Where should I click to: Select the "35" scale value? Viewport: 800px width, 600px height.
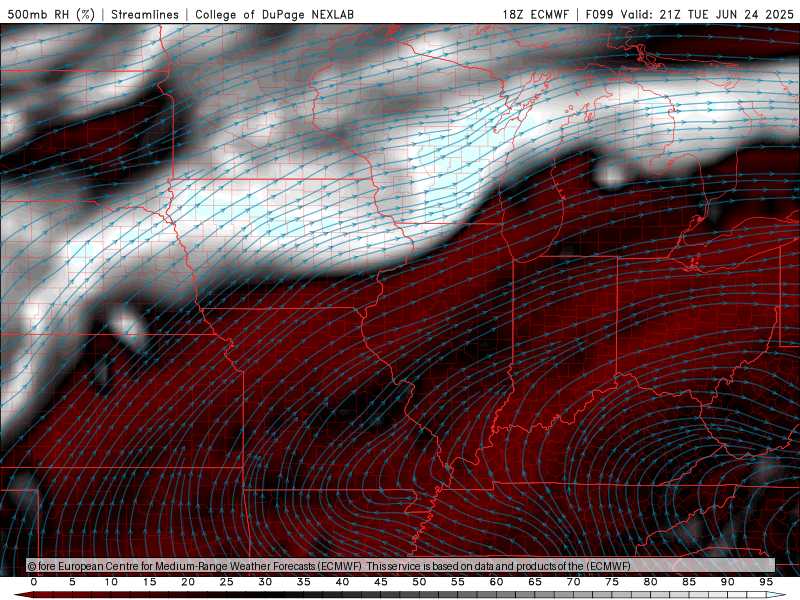pyautogui.click(x=304, y=582)
